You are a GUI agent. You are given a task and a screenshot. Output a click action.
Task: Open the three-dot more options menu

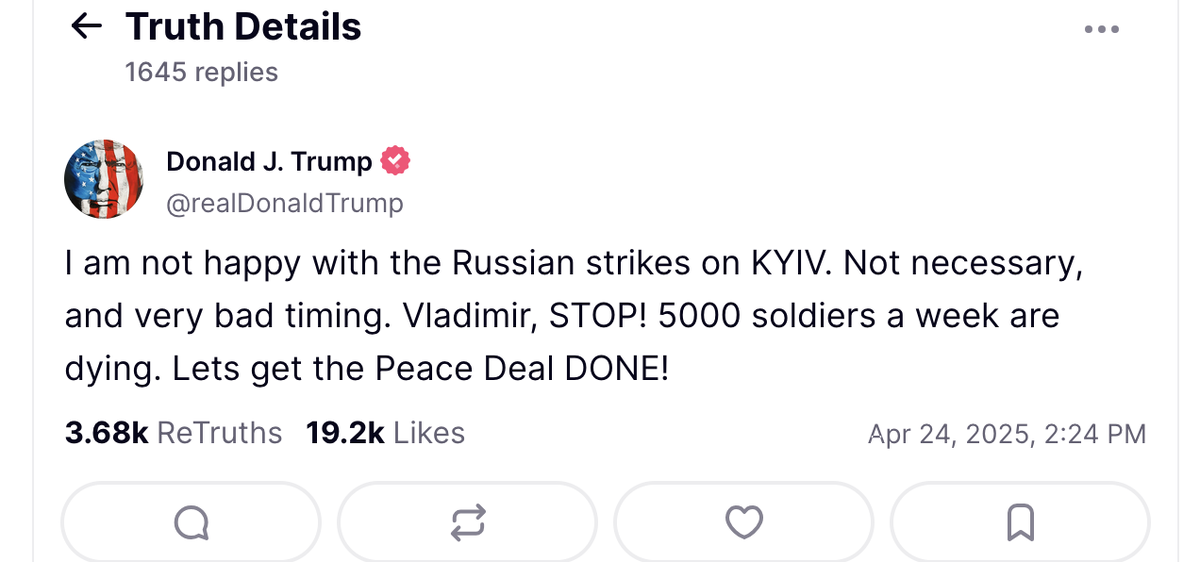tap(1101, 29)
